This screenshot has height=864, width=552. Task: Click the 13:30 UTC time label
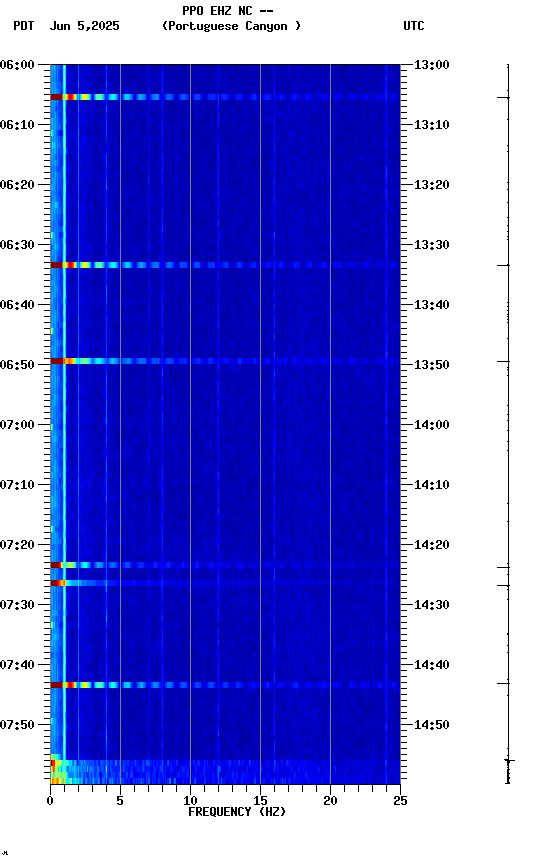coord(432,245)
